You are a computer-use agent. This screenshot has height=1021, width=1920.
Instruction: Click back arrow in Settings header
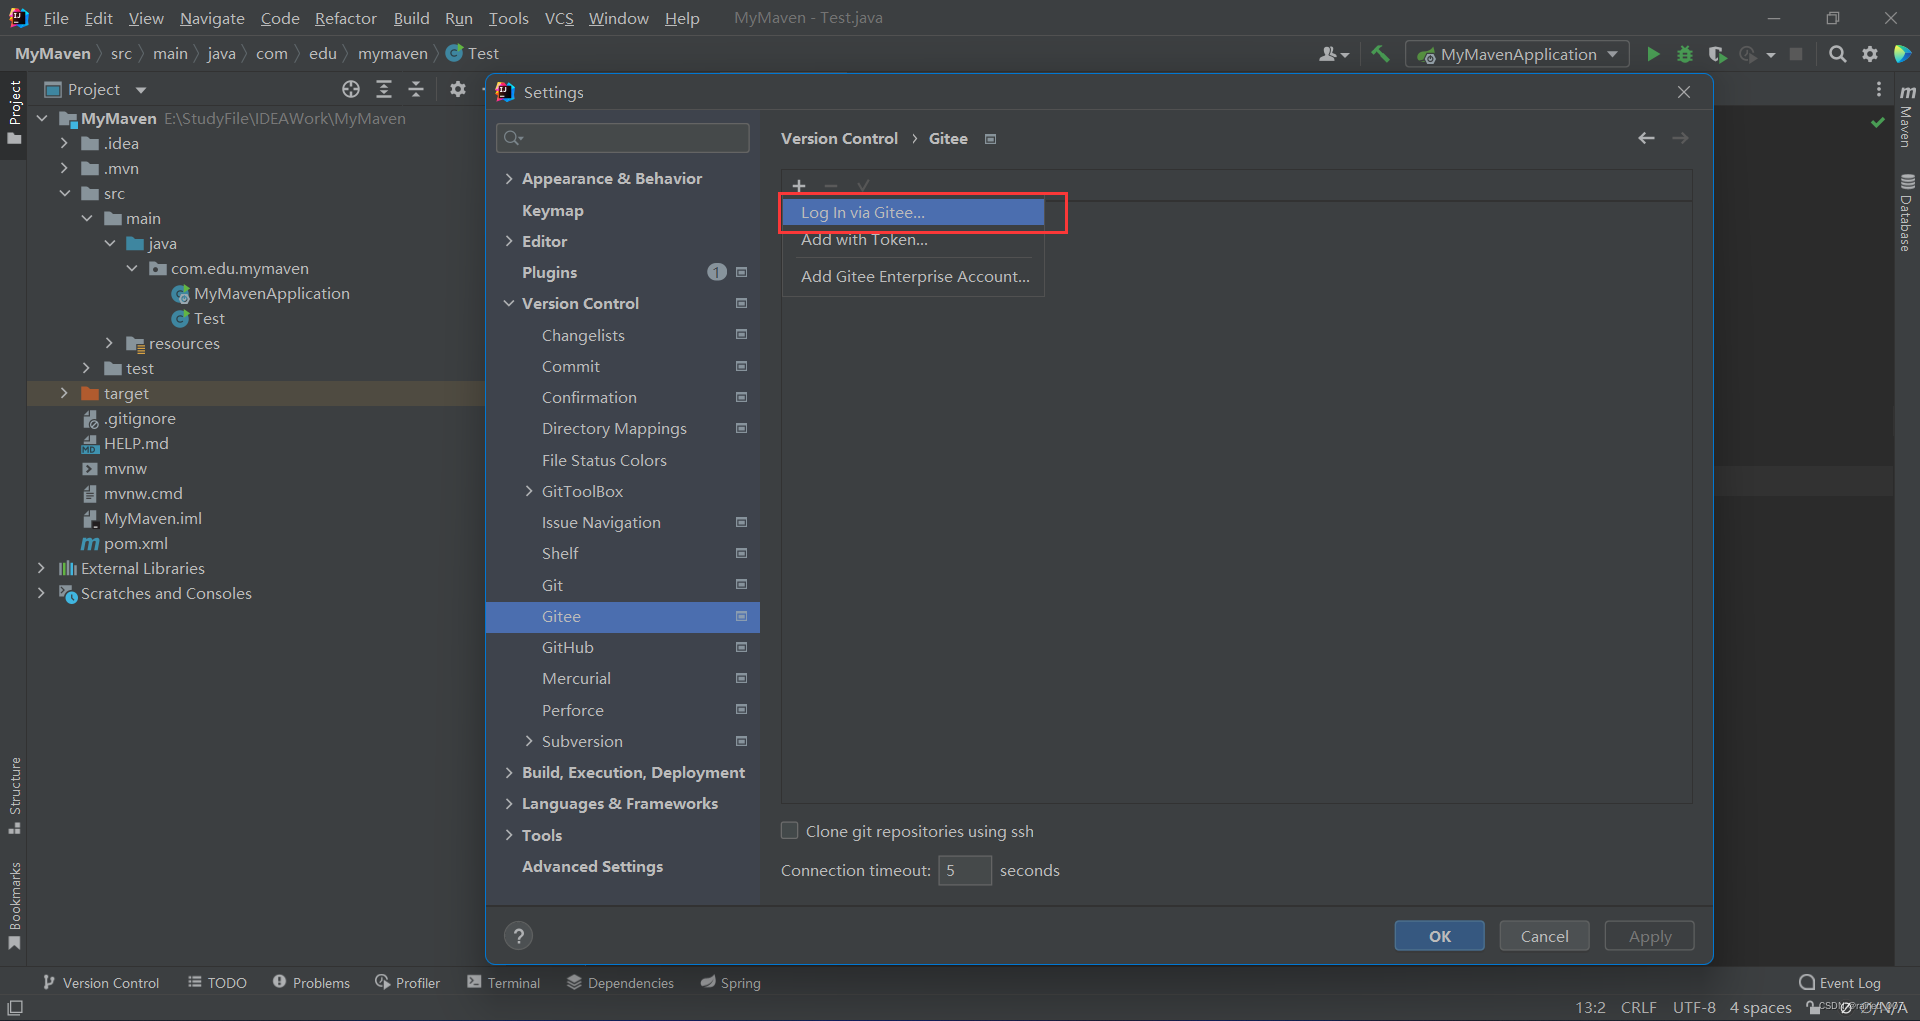point(1646,138)
